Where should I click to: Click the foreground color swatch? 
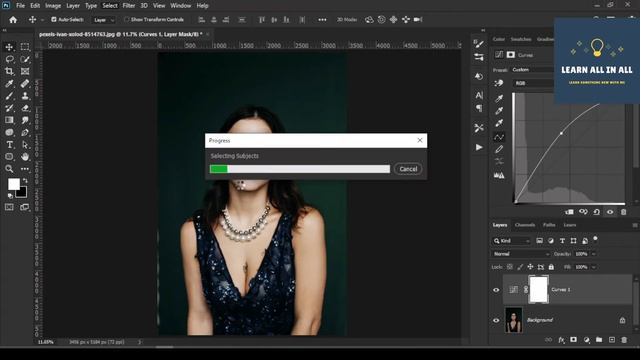(x=14, y=184)
